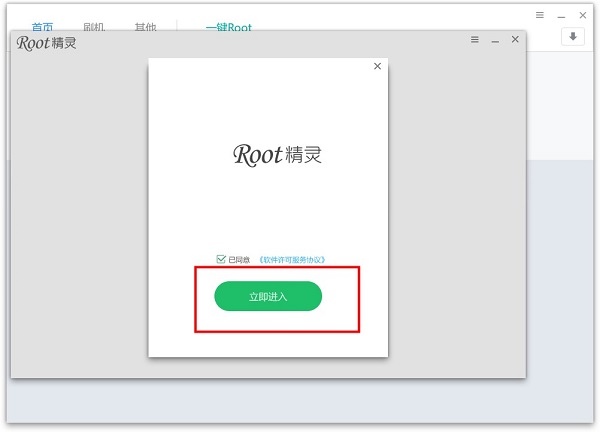
Task: Toggle the 已同意 agreement checkbox
Action: point(221,260)
